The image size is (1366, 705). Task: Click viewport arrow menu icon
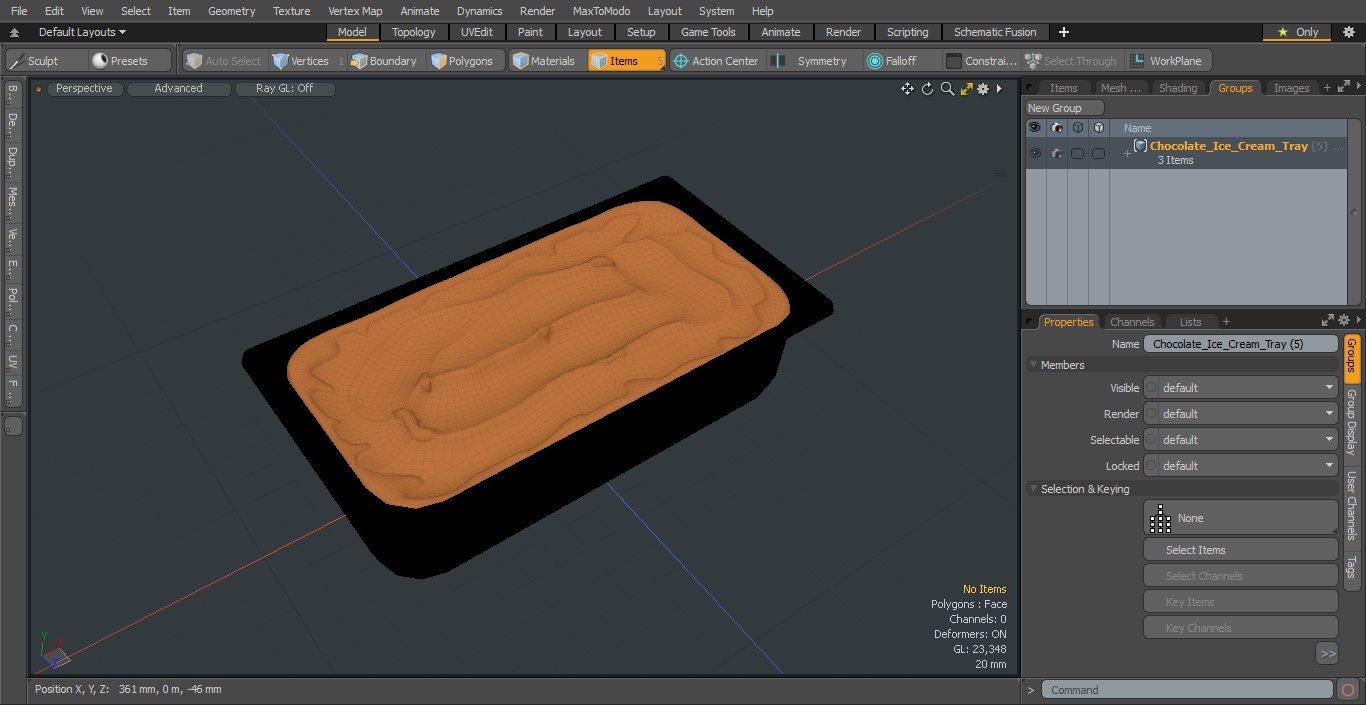[999, 89]
